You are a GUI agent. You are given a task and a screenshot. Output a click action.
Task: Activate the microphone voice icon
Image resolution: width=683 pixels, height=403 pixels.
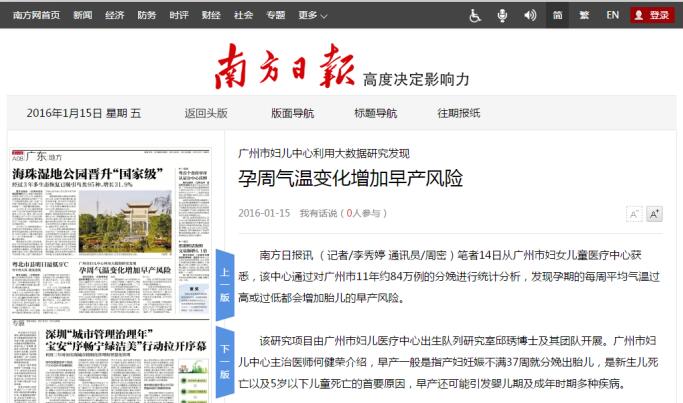(502, 16)
